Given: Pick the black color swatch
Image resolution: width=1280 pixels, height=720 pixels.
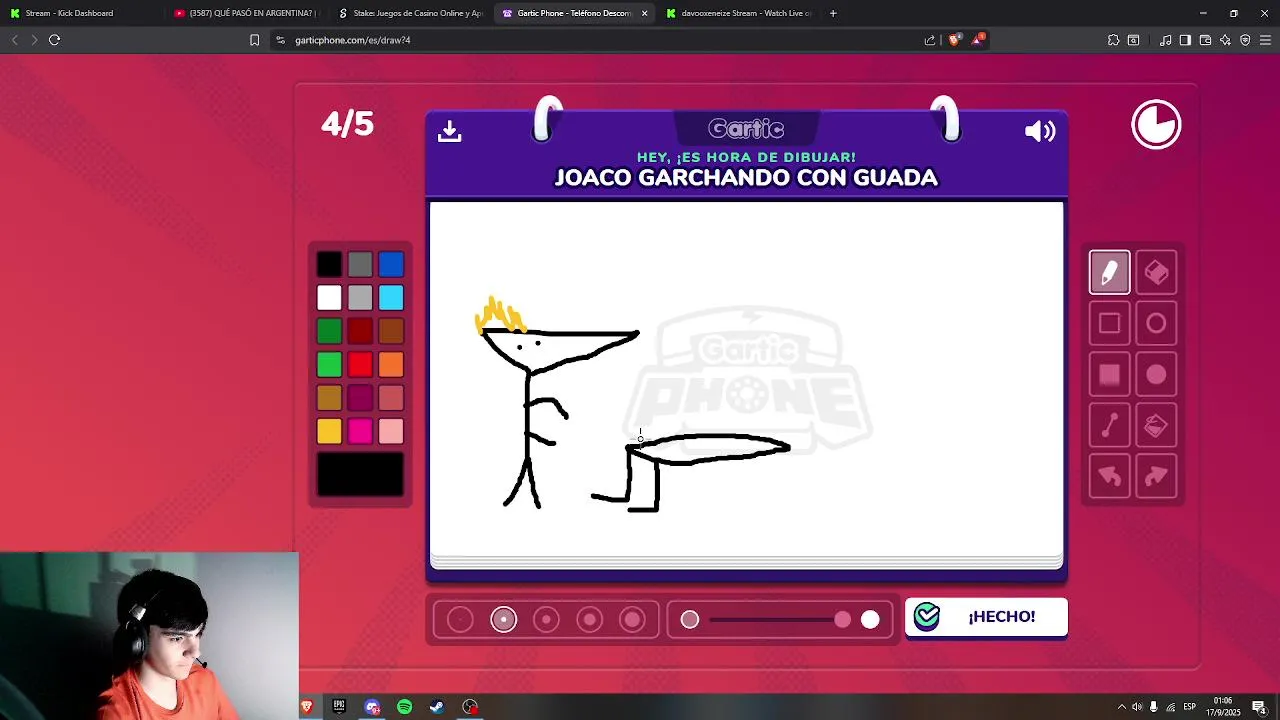Looking at the screenshot, I should click(329, 264).
